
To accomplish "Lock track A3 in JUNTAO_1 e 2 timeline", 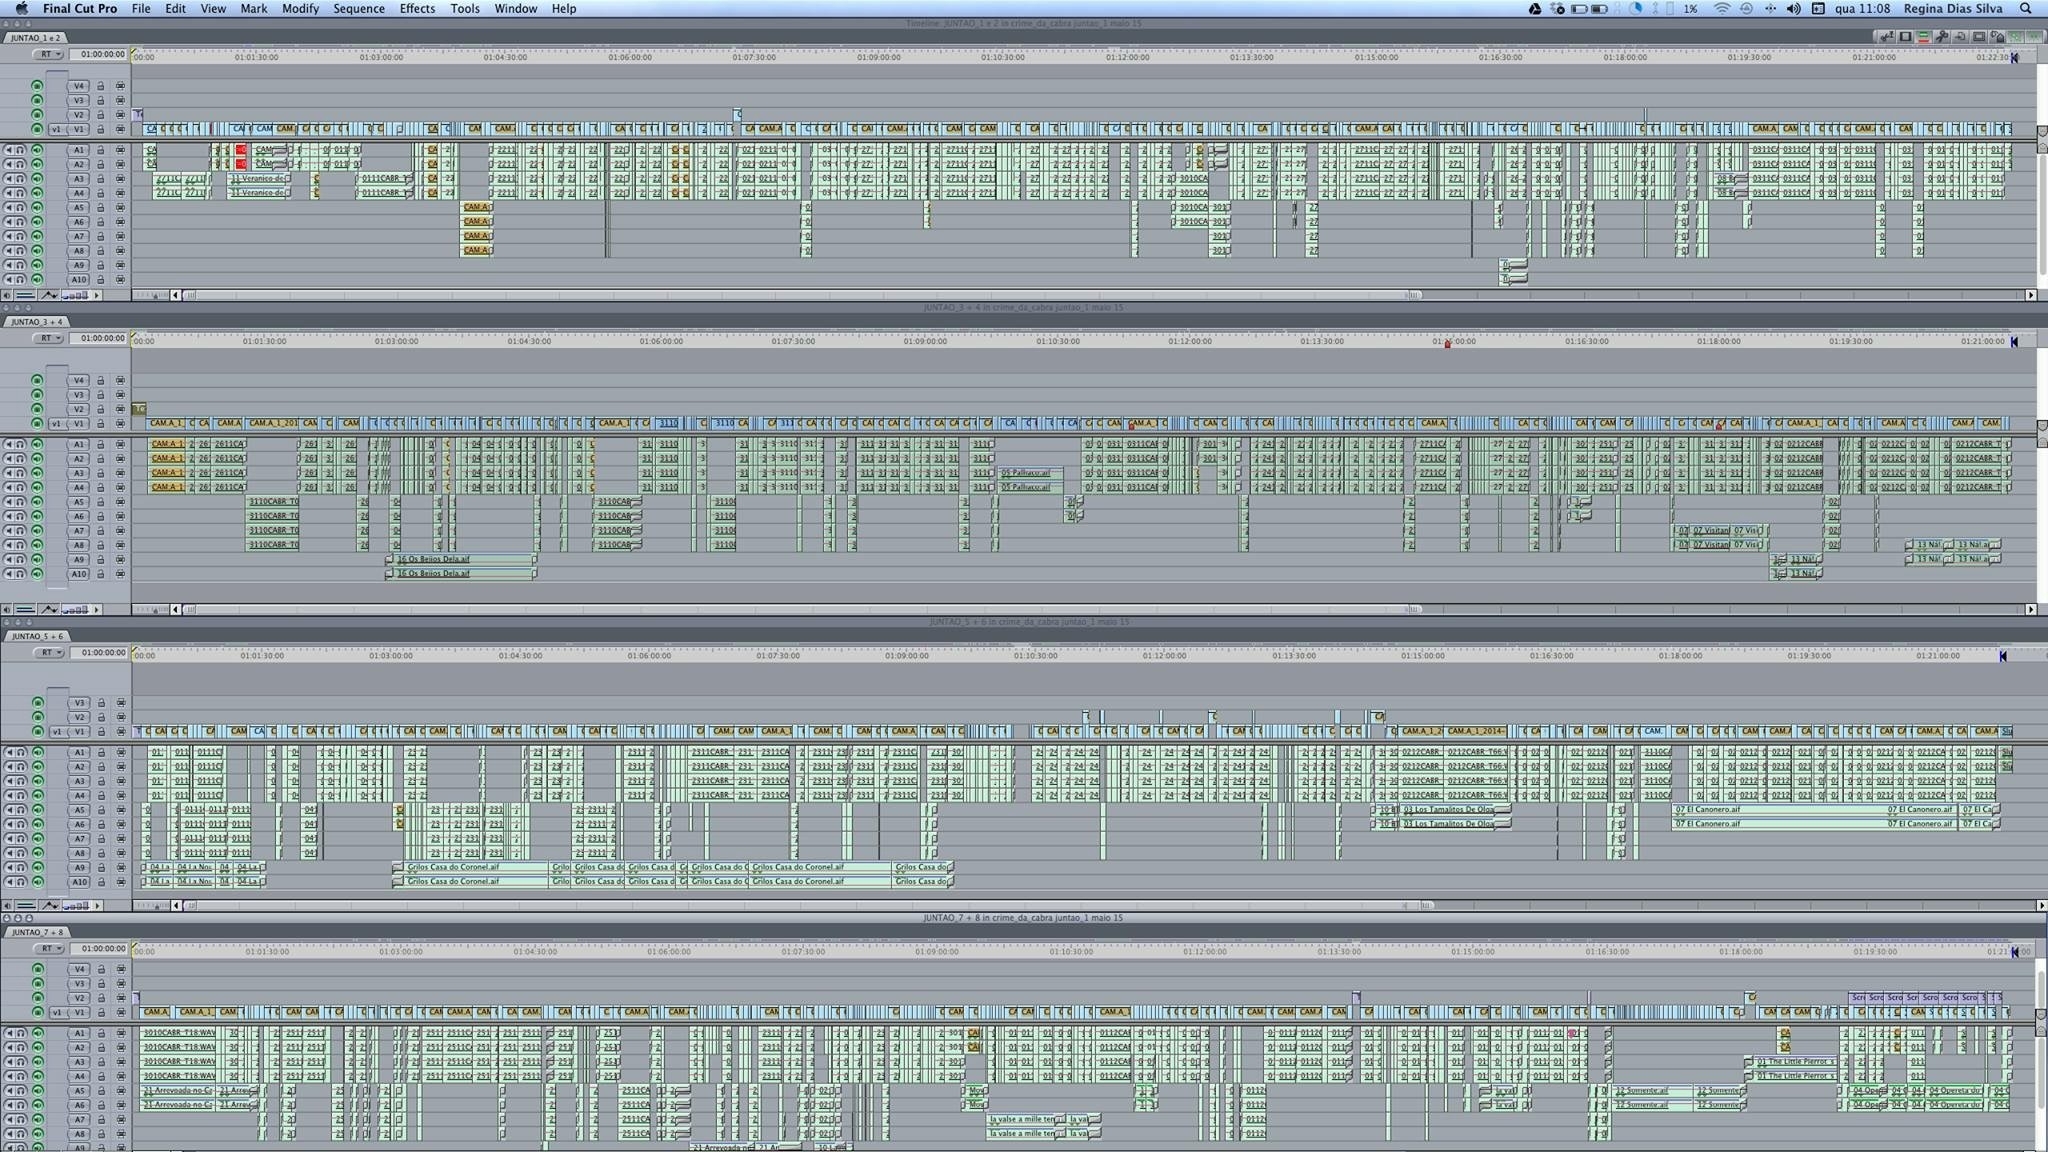I will (101, 179).
